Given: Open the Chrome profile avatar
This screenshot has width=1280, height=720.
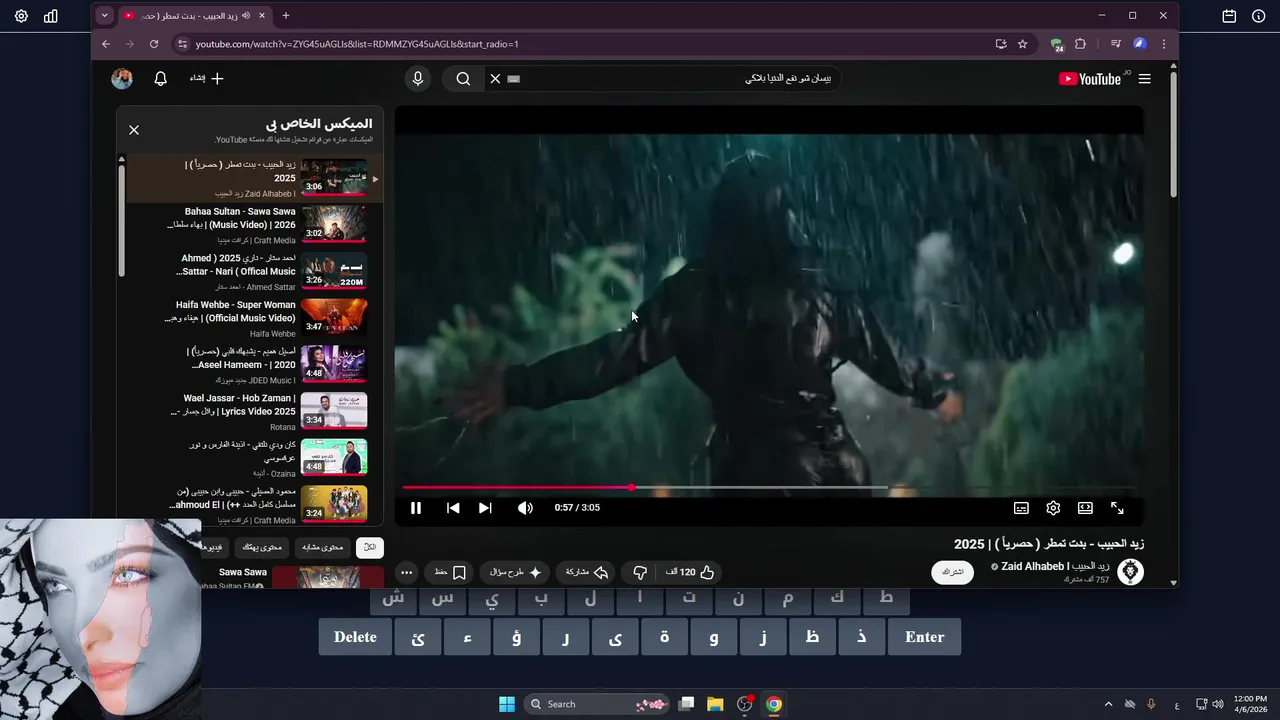Looking at the screenshot, I should tap(1140, 44).
